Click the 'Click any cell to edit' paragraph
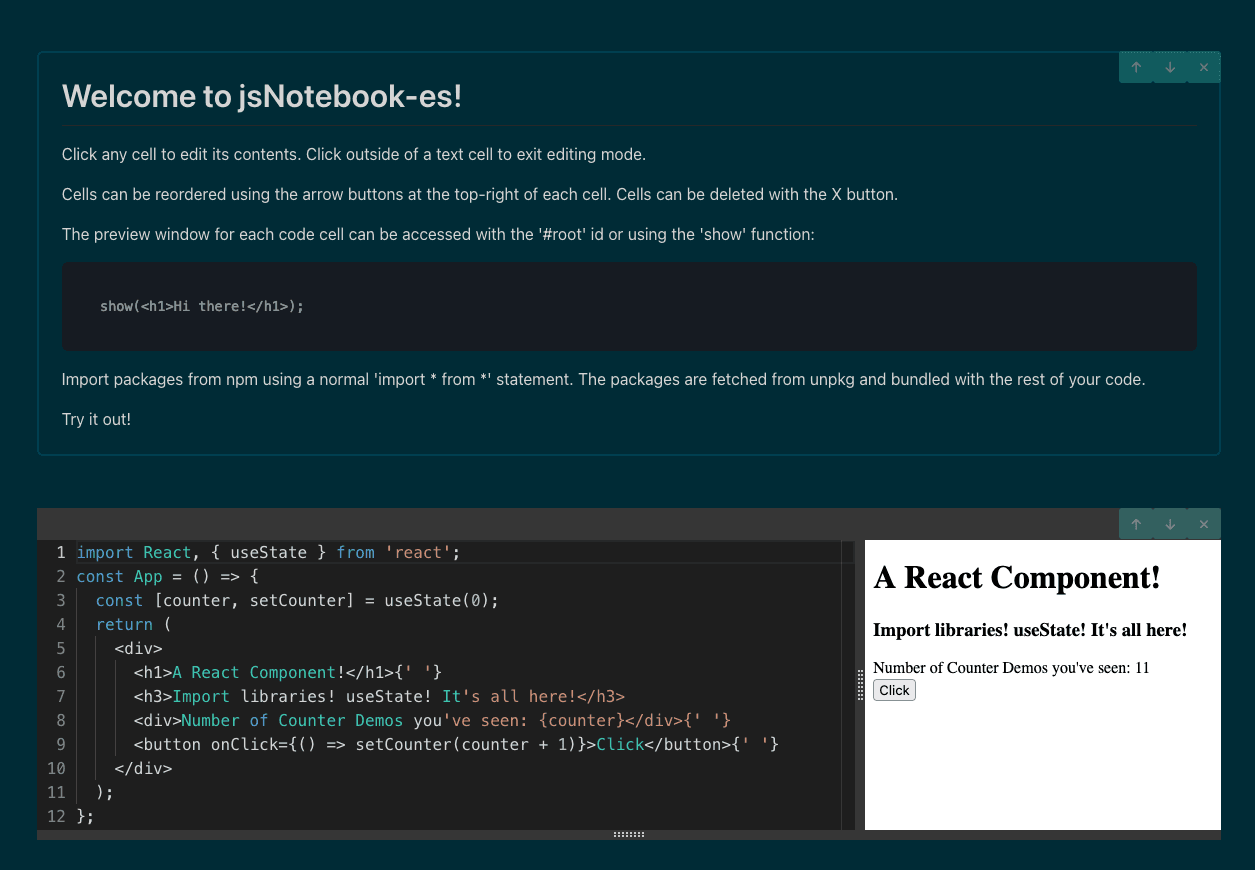This screenshot has height=870, width=1255. point(354,155)
